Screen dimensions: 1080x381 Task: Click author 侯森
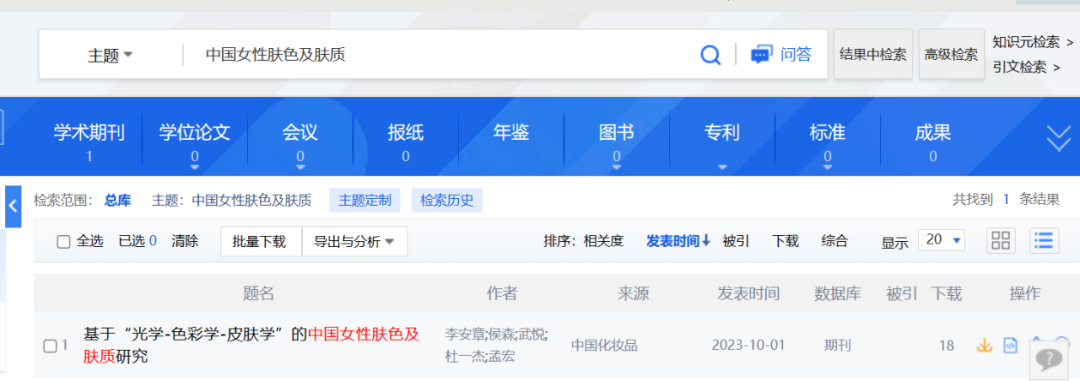click(501, 336)
